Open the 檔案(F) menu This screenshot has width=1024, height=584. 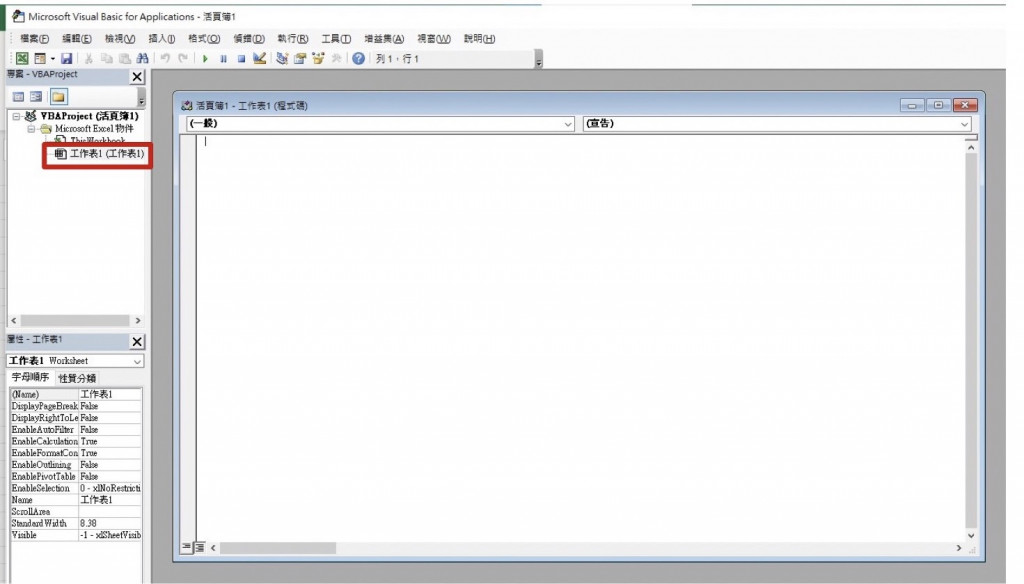click(35, 39)
